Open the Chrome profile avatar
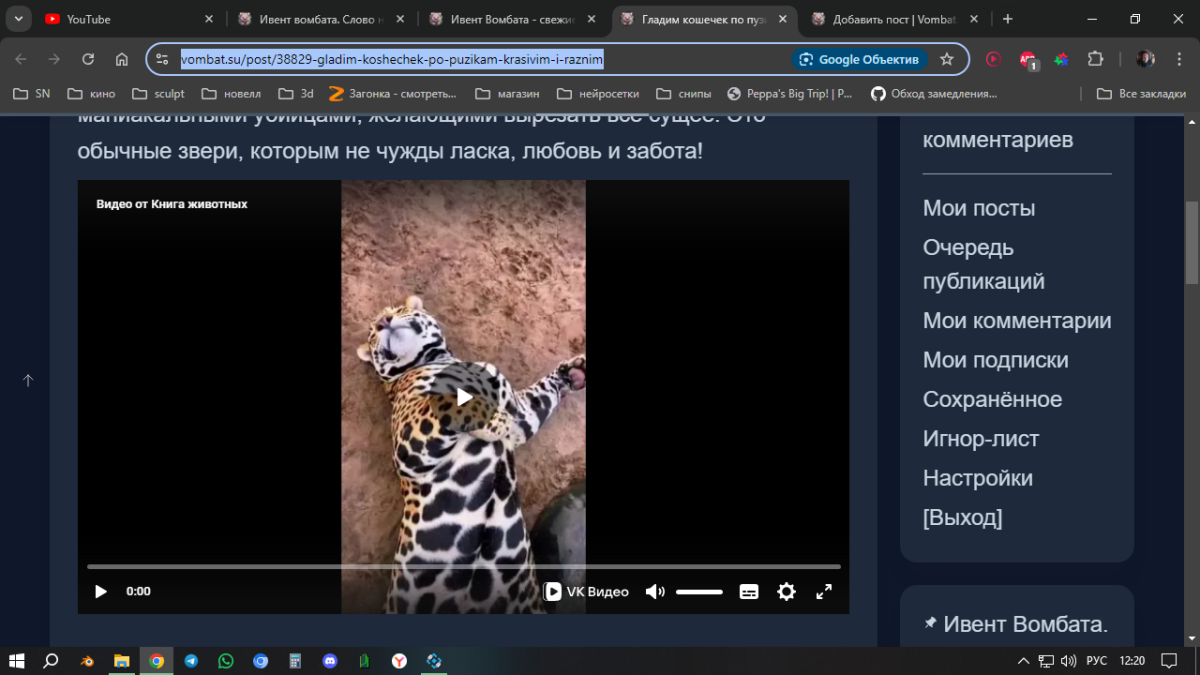The height and width of the screenshot is (675, 1200). [1146, 59]
